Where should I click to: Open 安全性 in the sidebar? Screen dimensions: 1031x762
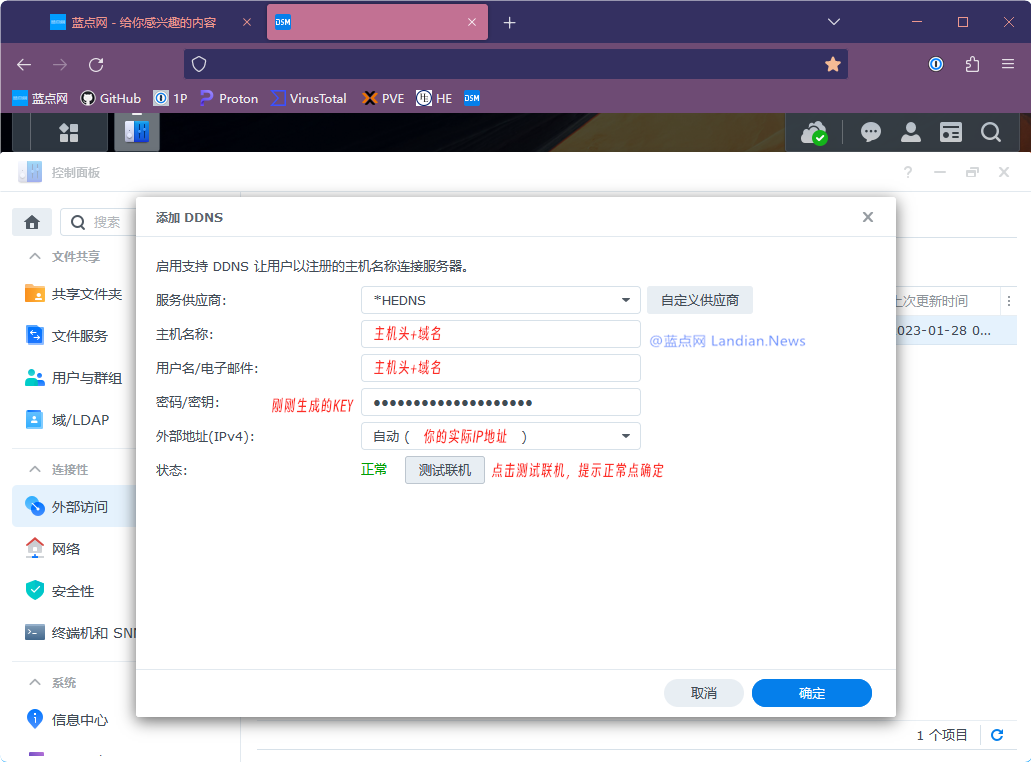tap(73, 591)
